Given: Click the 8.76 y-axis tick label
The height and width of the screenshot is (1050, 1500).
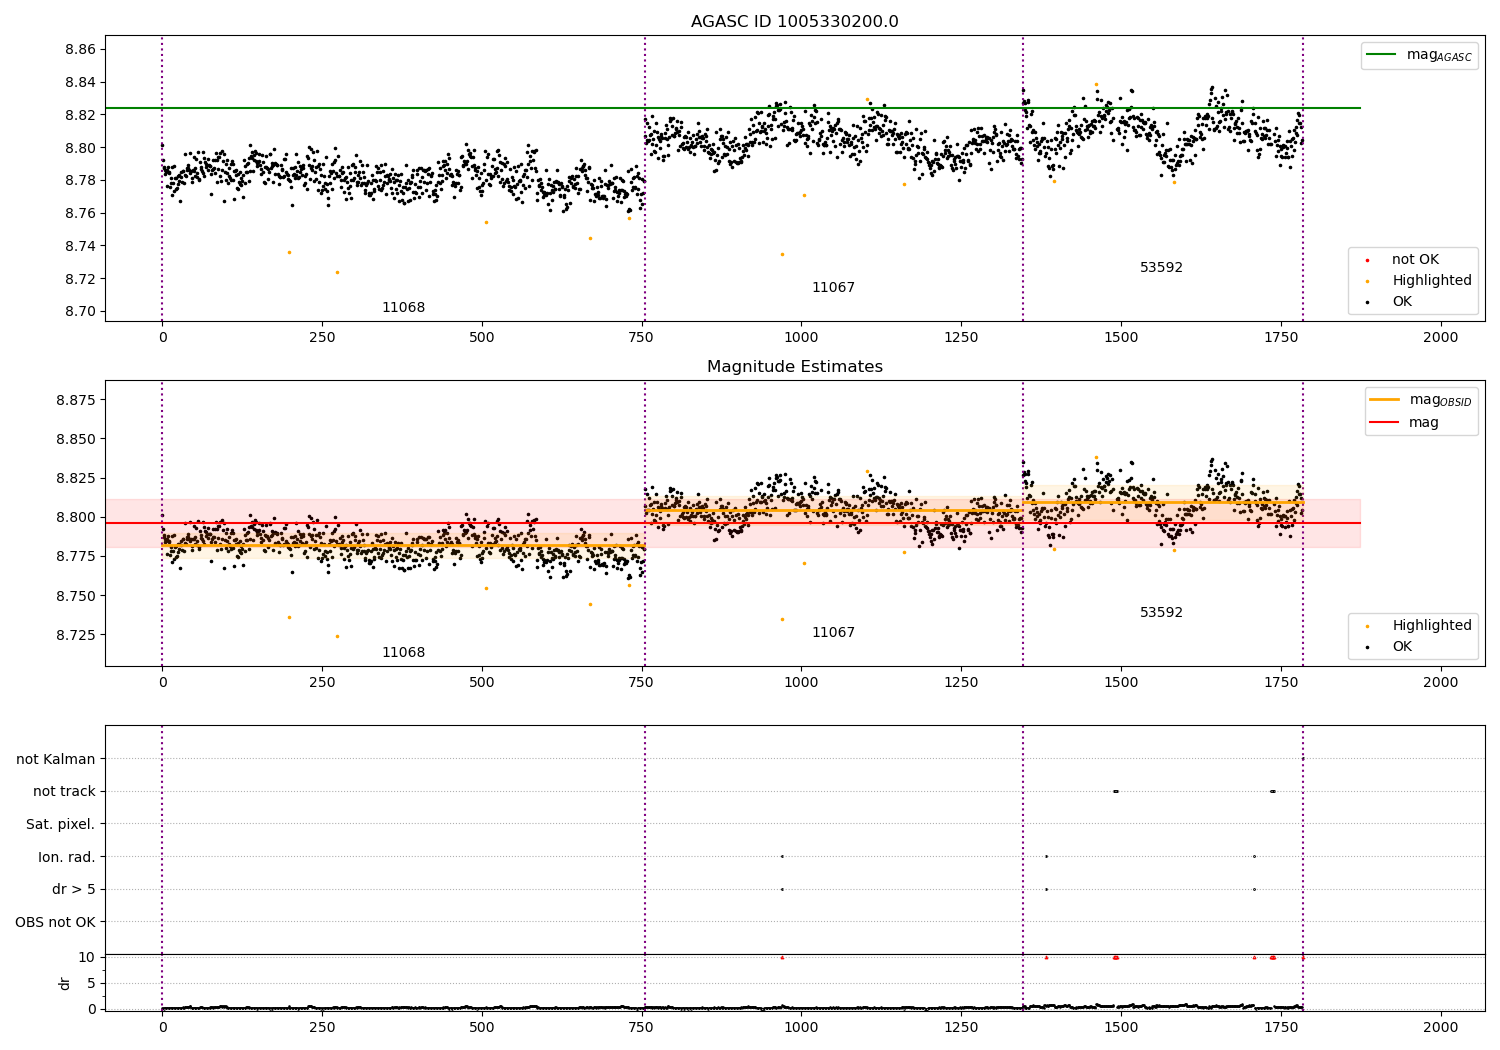Looking at the screenshot, I should [x=80, y=214].
